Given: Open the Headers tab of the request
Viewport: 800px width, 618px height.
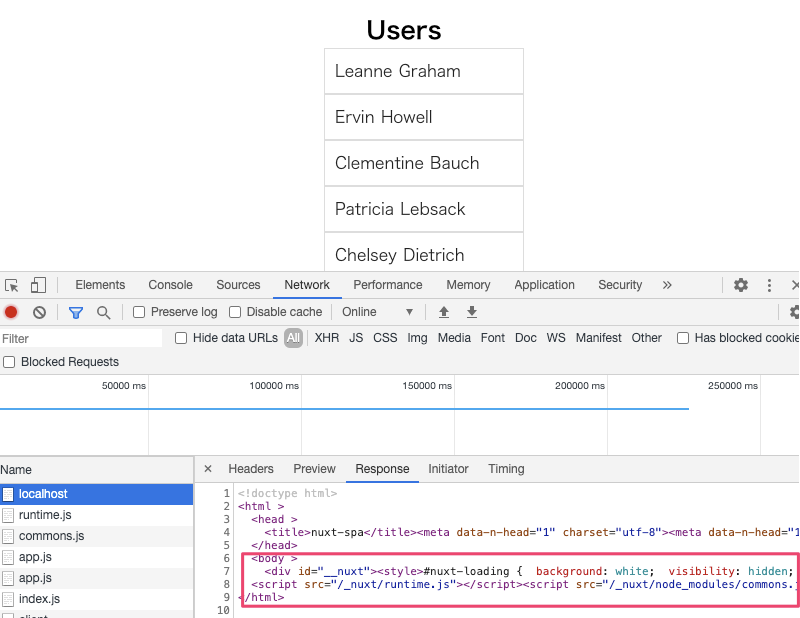Looking at the screenshot, I should click(251, 469).
